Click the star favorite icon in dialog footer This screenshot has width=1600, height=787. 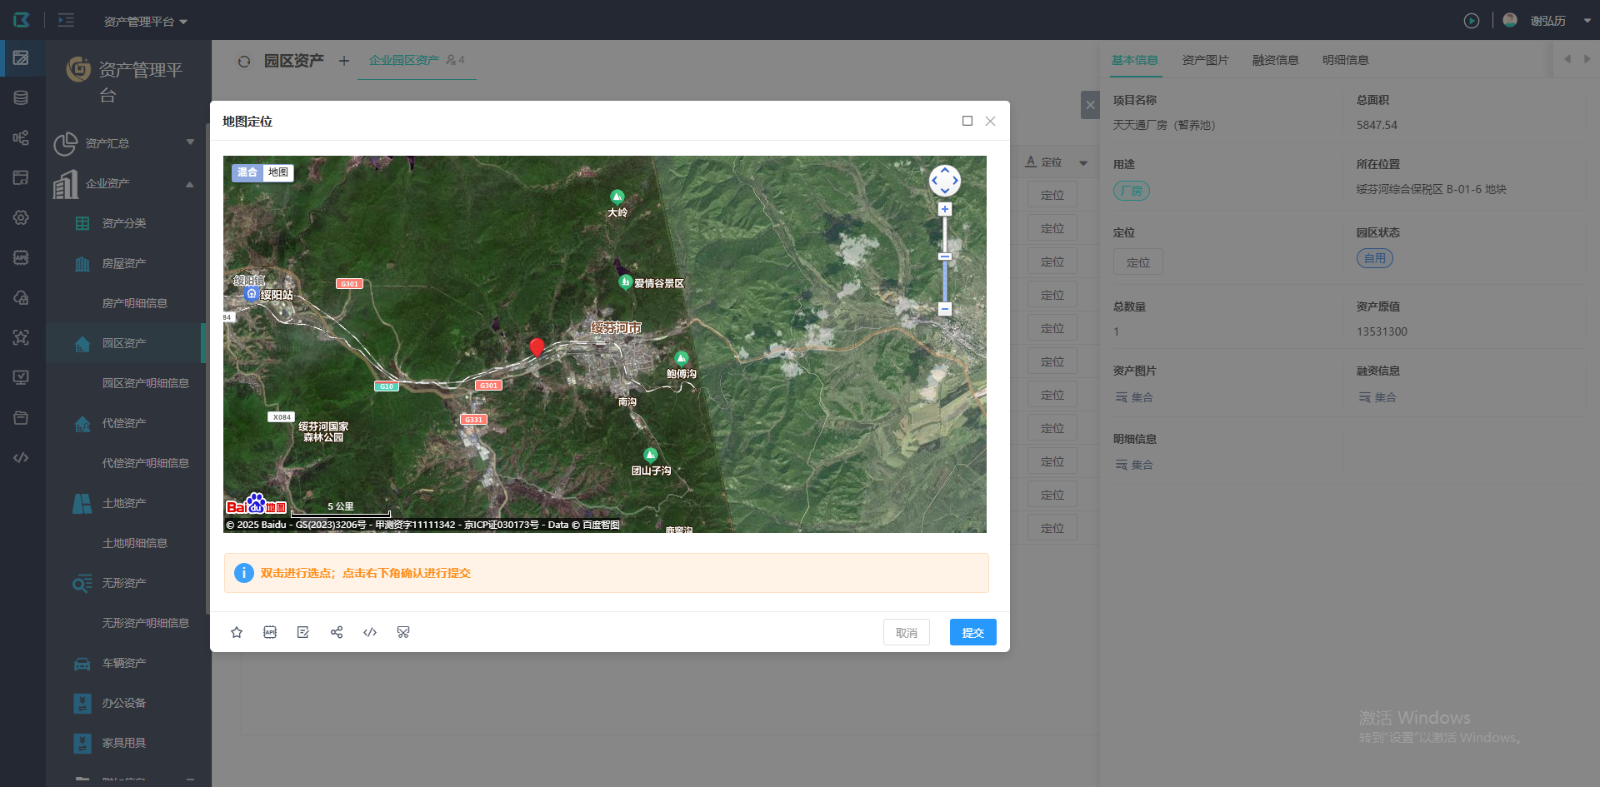tap(237, 632)
